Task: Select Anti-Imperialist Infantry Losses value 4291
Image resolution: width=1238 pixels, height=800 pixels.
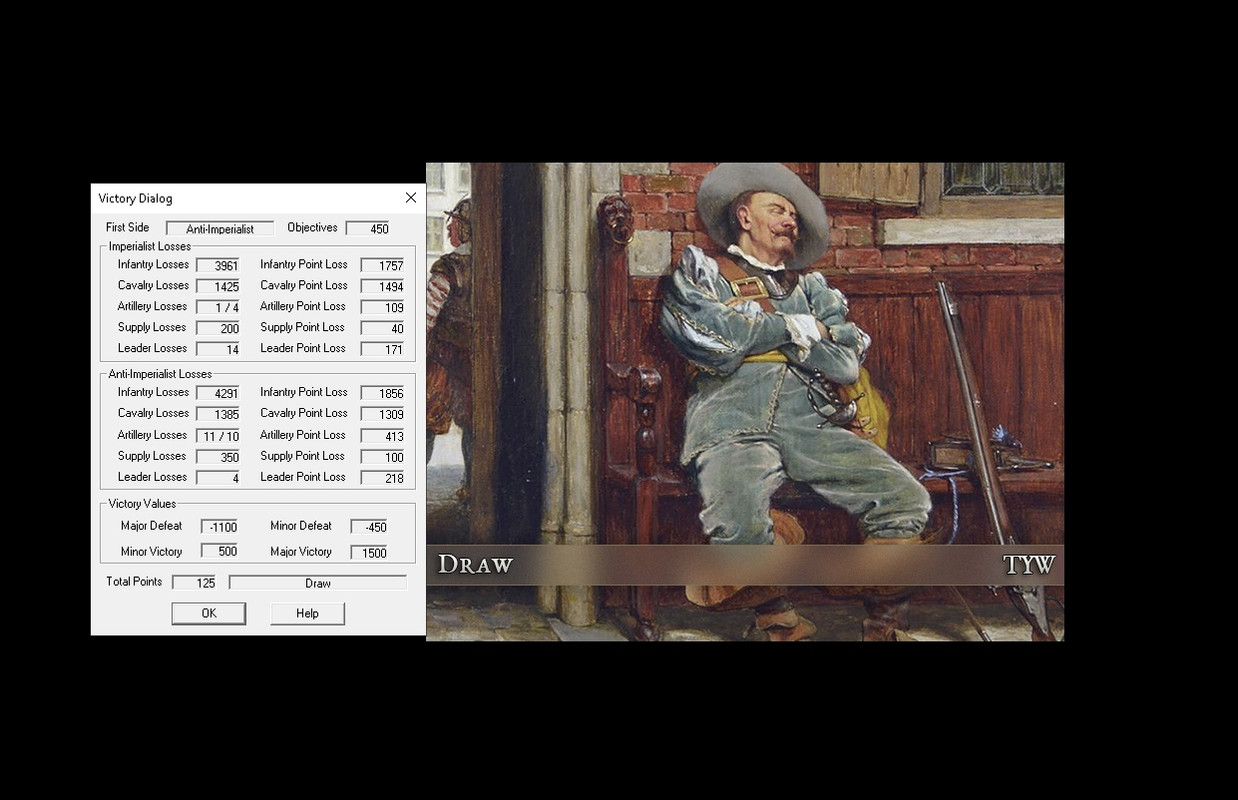Action: click(218, 394)
